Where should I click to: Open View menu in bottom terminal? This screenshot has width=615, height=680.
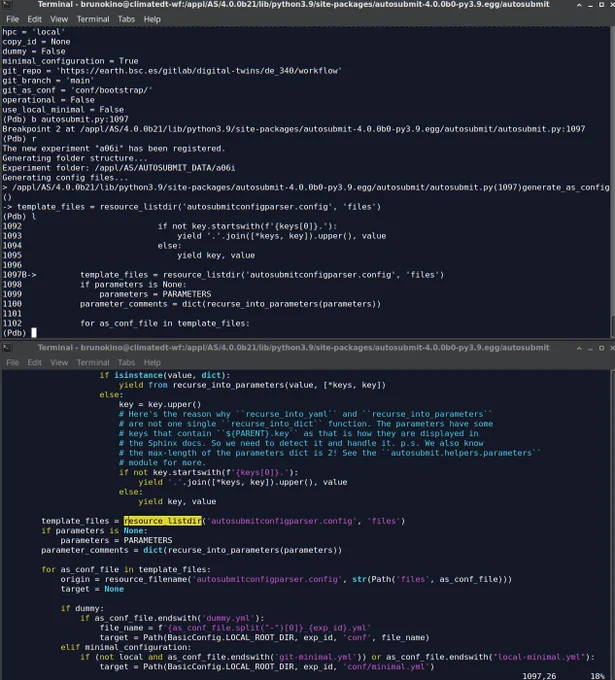click(59, 362)
